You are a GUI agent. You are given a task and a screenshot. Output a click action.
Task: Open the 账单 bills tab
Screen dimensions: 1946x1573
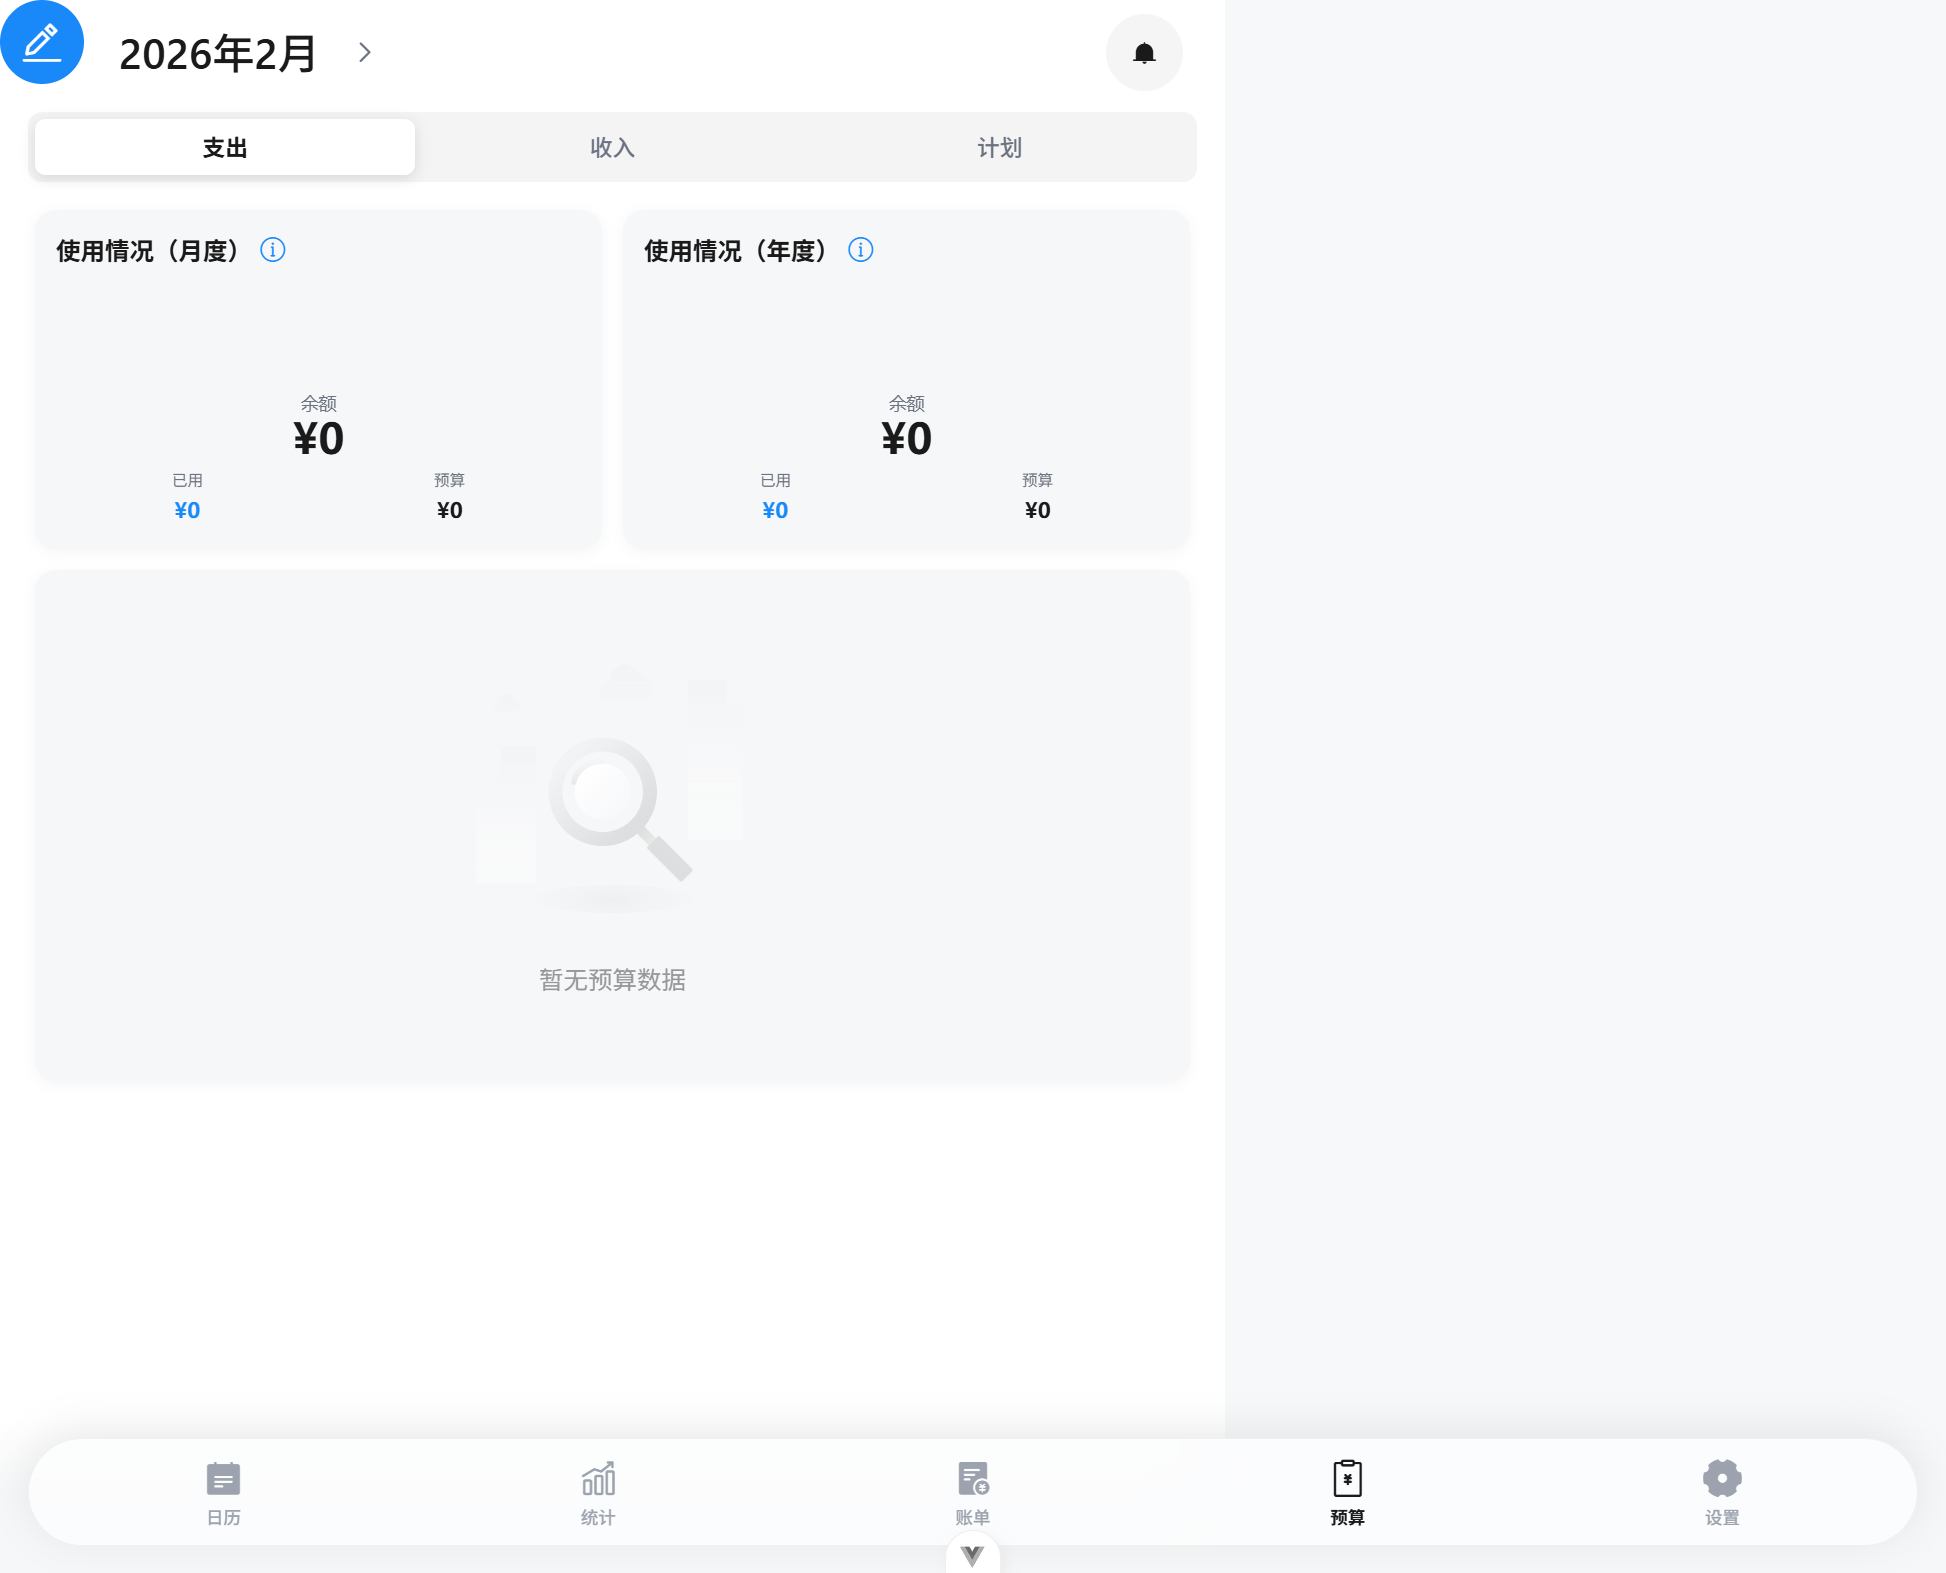click(972, 1479)
